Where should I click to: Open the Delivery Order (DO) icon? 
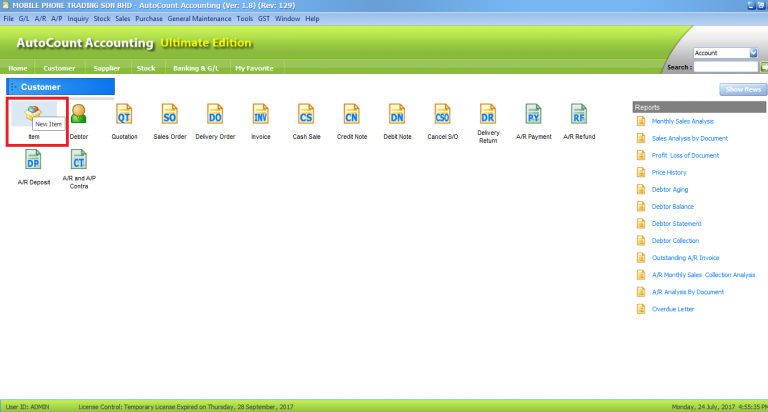pos(215,114)
